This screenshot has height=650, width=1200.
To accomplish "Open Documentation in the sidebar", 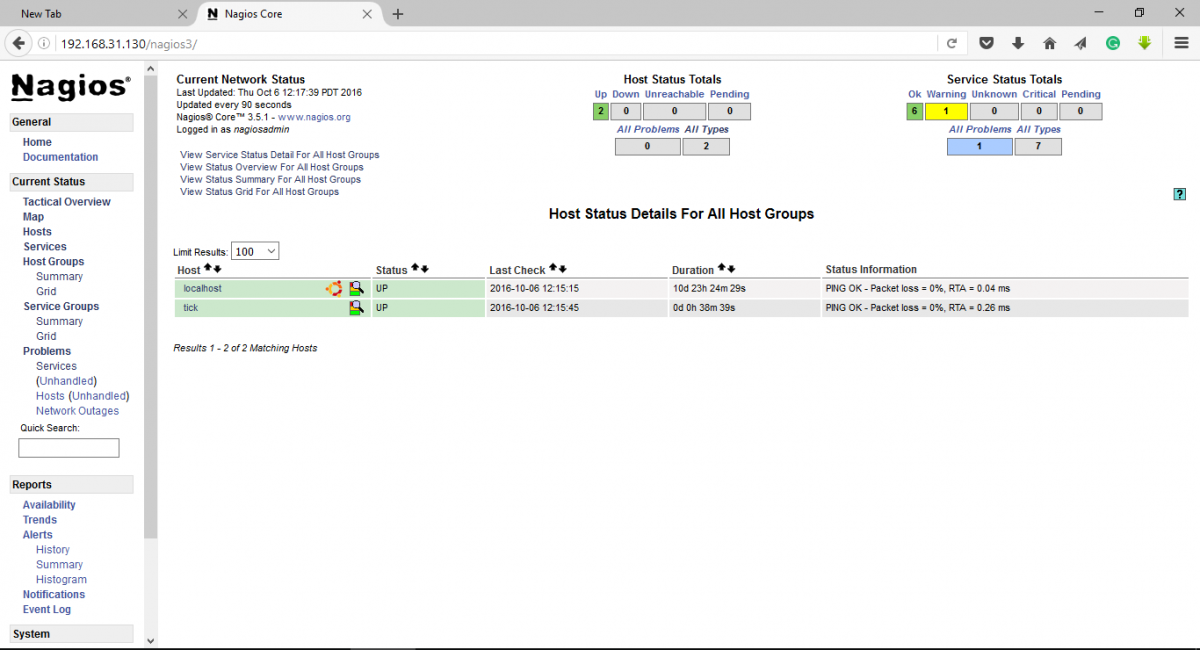I will coord(61,157).
